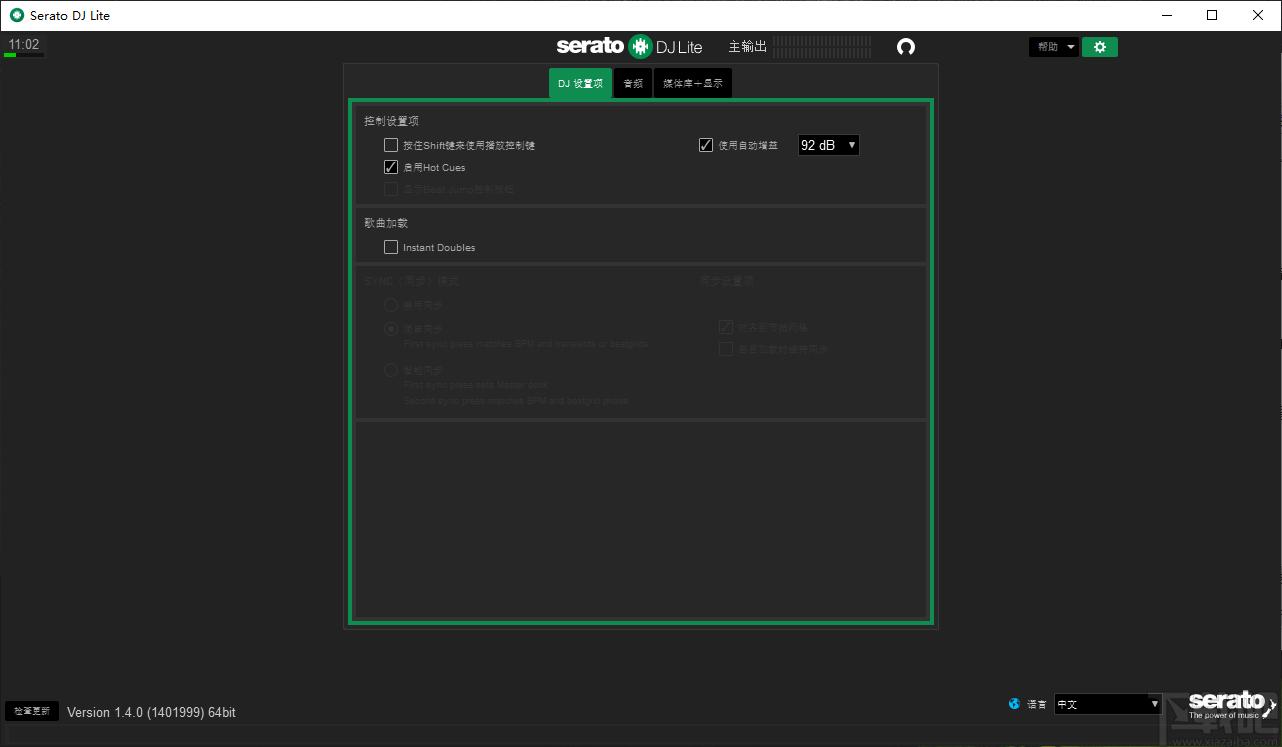Open the 92 dB gain dropdown
Image resolution: width=1282 pixels, height=747 pixels.
(x=828, y=145)
